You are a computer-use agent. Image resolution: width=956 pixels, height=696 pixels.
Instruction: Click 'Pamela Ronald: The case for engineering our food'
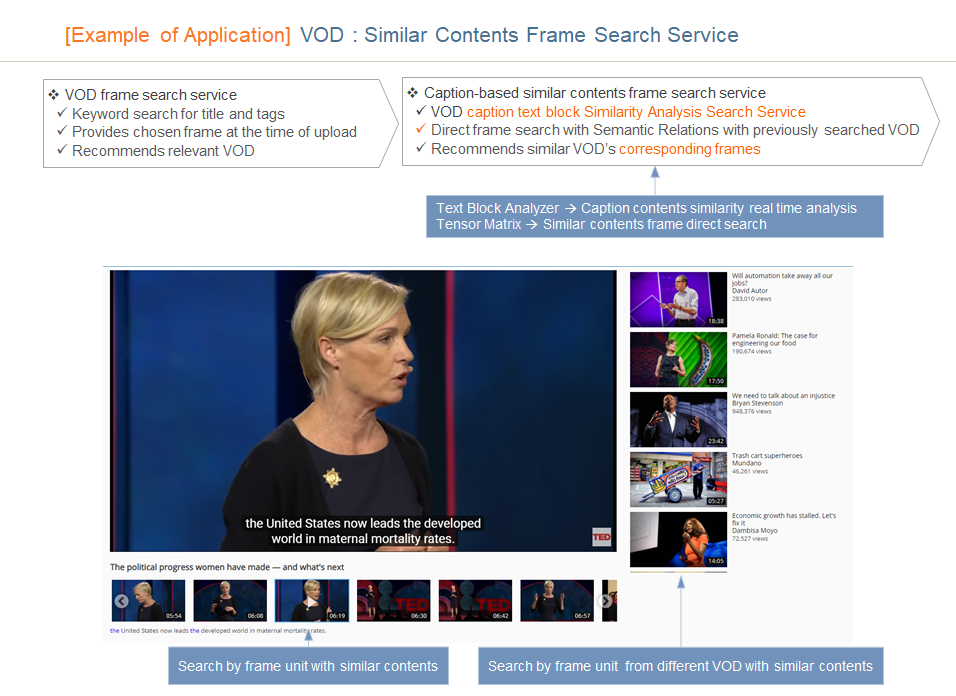coord(774,339)
